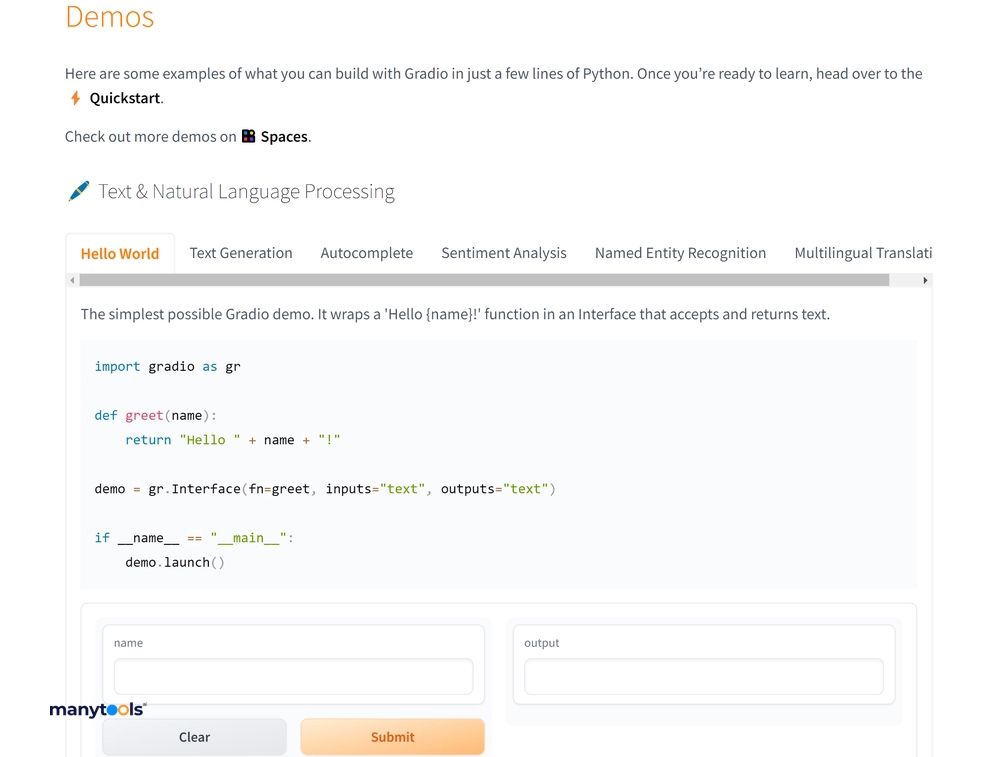Click inside the name input field

(293, 676)
